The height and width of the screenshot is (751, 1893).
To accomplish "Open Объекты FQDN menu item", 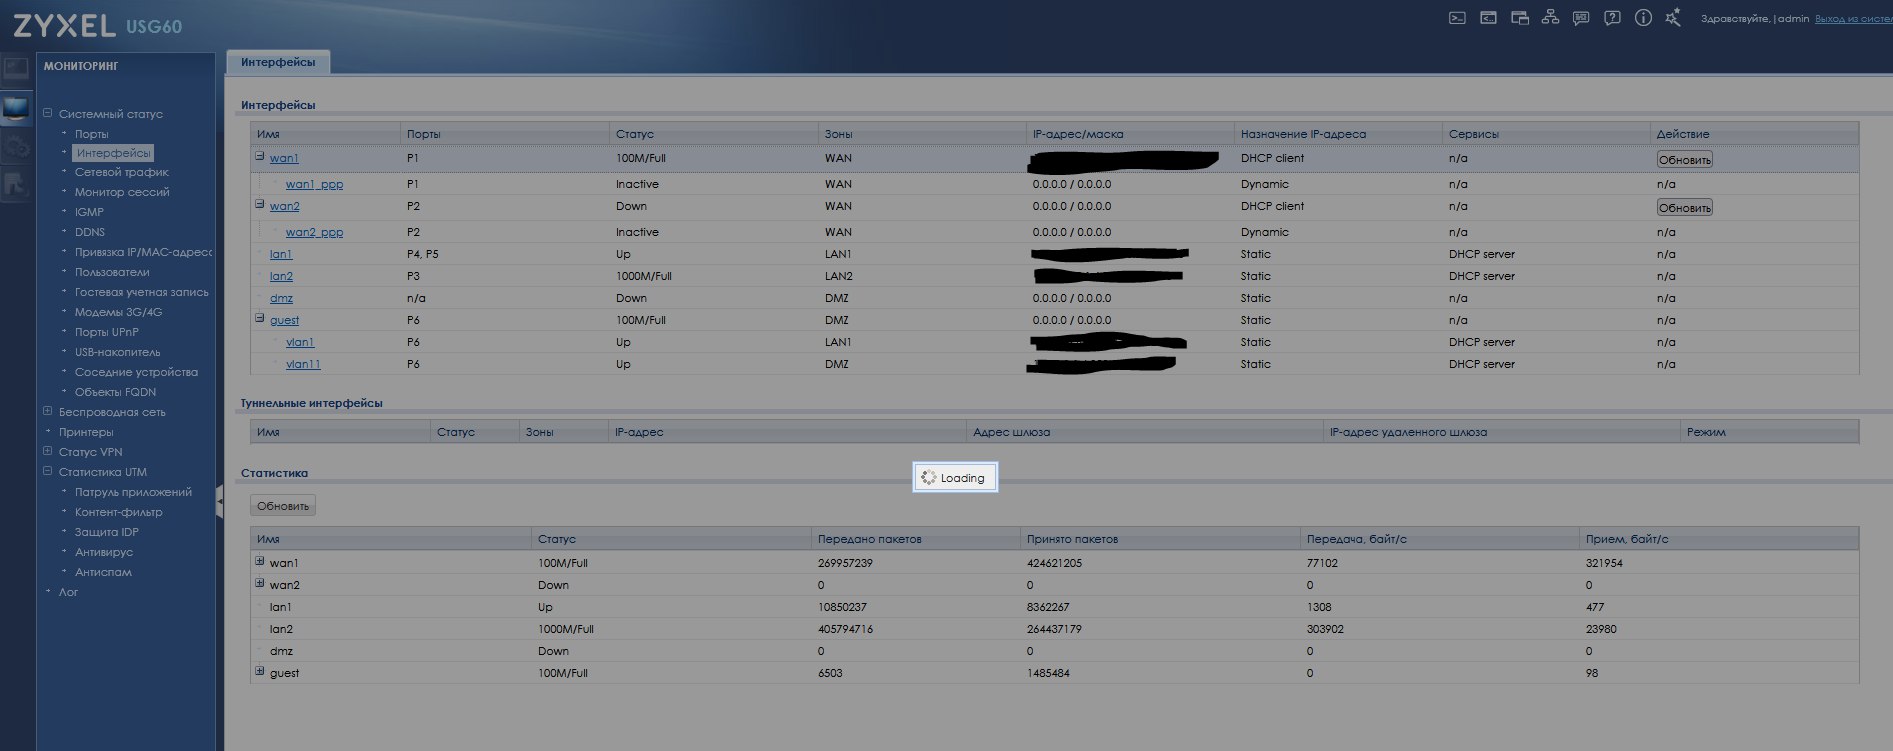I will point(115,392).
